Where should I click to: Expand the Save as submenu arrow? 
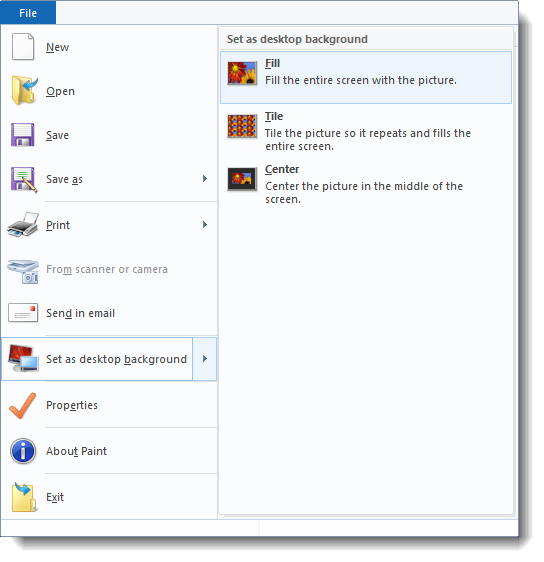[x=205, y=178]
